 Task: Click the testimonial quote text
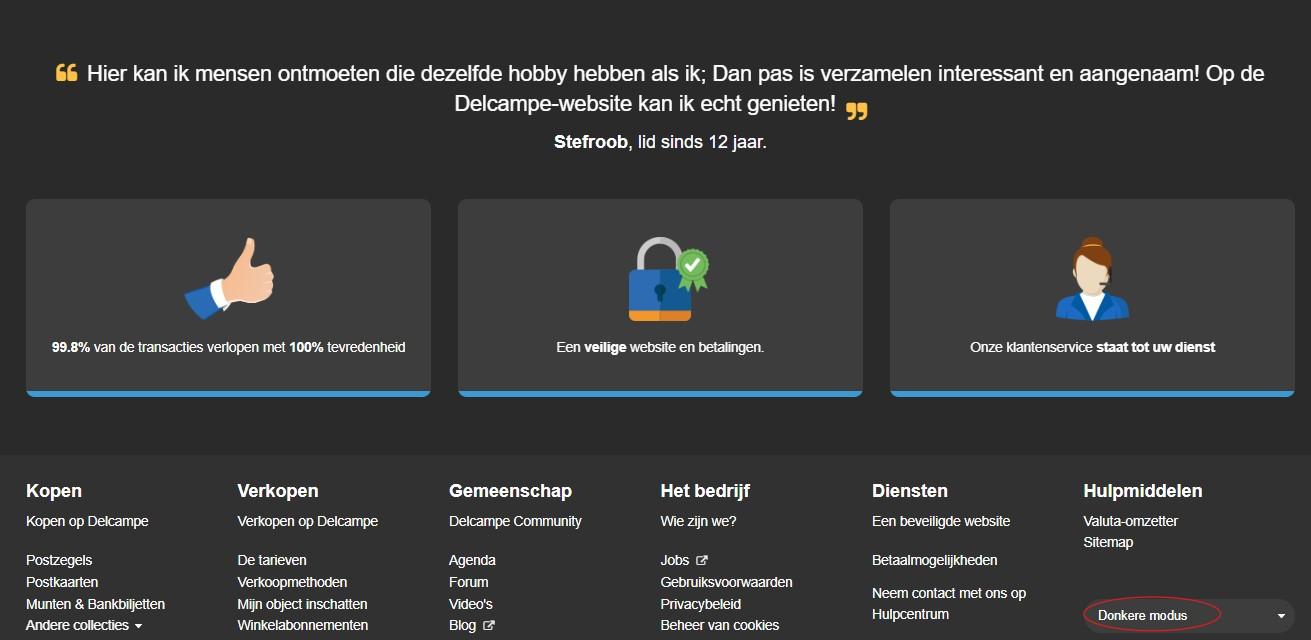pos(660,89)
